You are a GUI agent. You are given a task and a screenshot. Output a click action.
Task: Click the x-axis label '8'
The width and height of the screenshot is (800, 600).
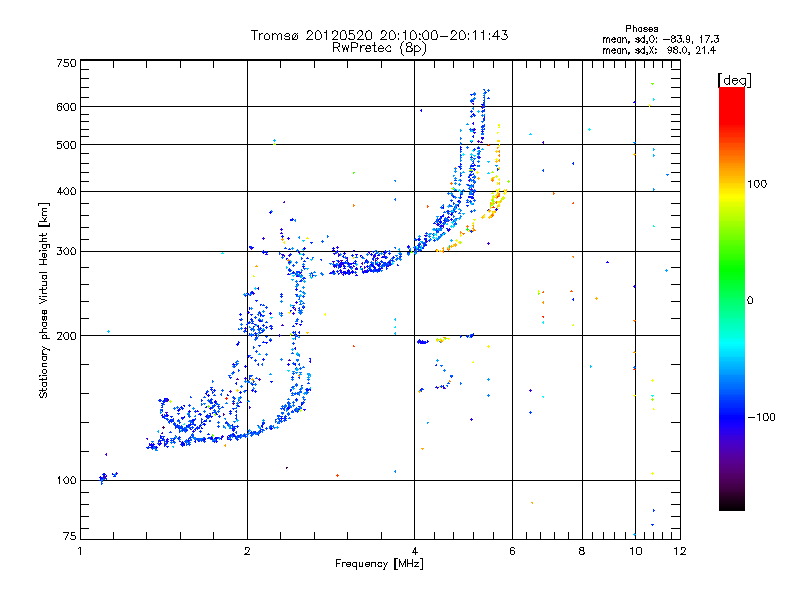click(x=582, y=551)
